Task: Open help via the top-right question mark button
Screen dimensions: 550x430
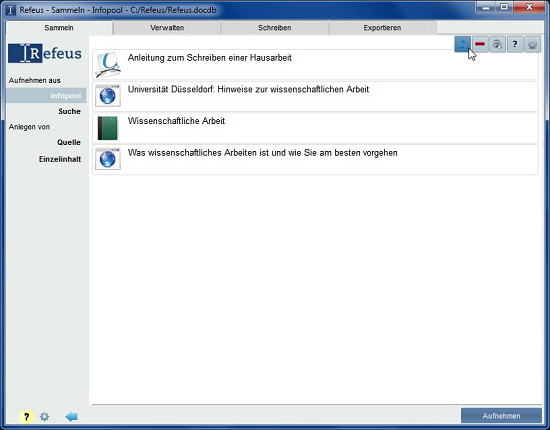Action: click(x=515, y=45)
